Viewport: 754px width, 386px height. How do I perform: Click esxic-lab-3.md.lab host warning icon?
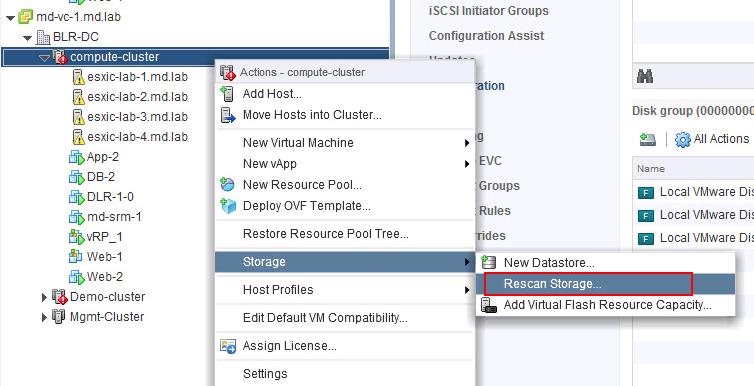[78, 117]
